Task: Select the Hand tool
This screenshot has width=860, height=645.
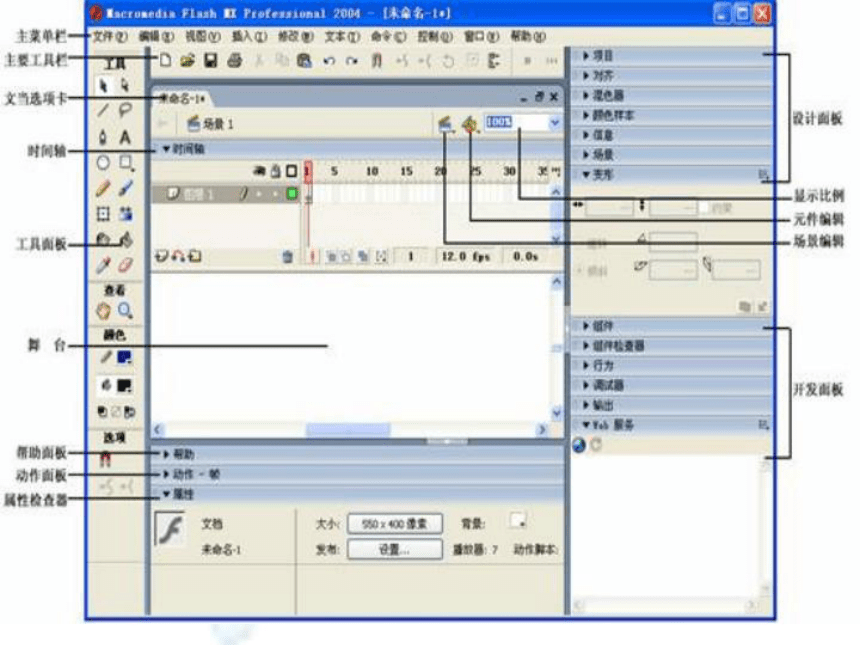Action: pos(103,311)
